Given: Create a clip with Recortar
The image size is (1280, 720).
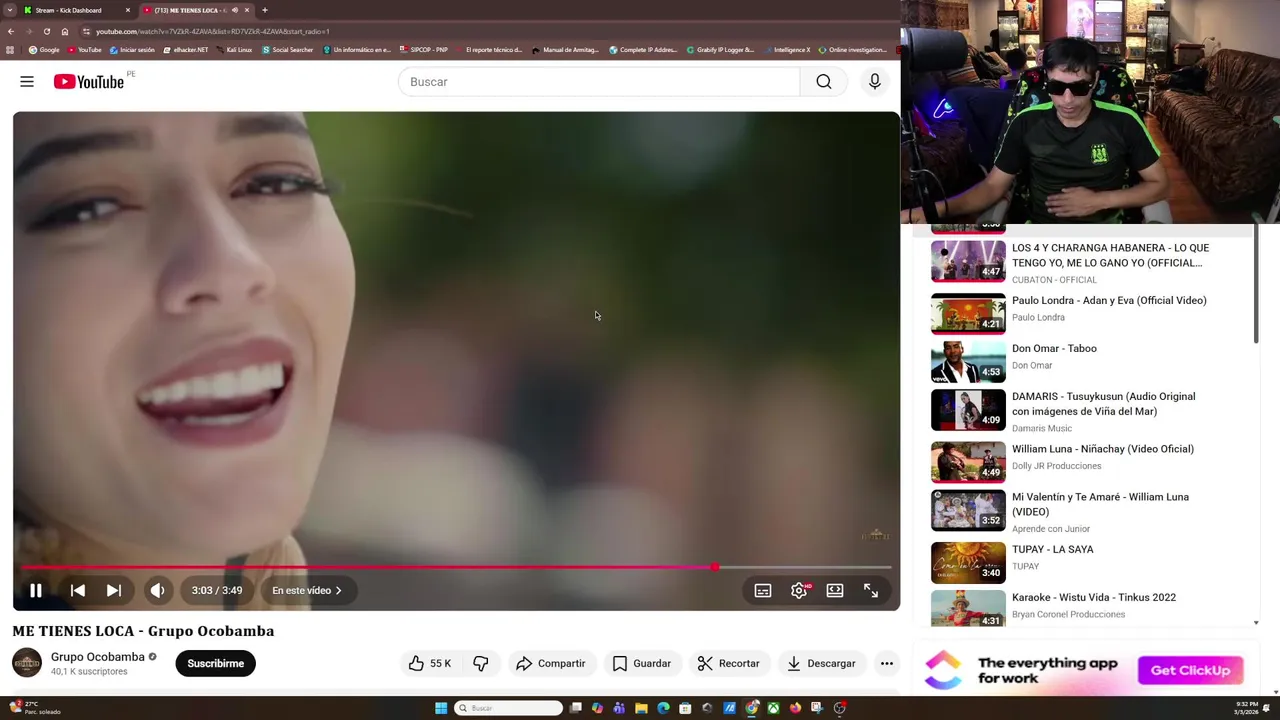Looking at the screenshot, I should pyautogui.click(x=728, y=663).
